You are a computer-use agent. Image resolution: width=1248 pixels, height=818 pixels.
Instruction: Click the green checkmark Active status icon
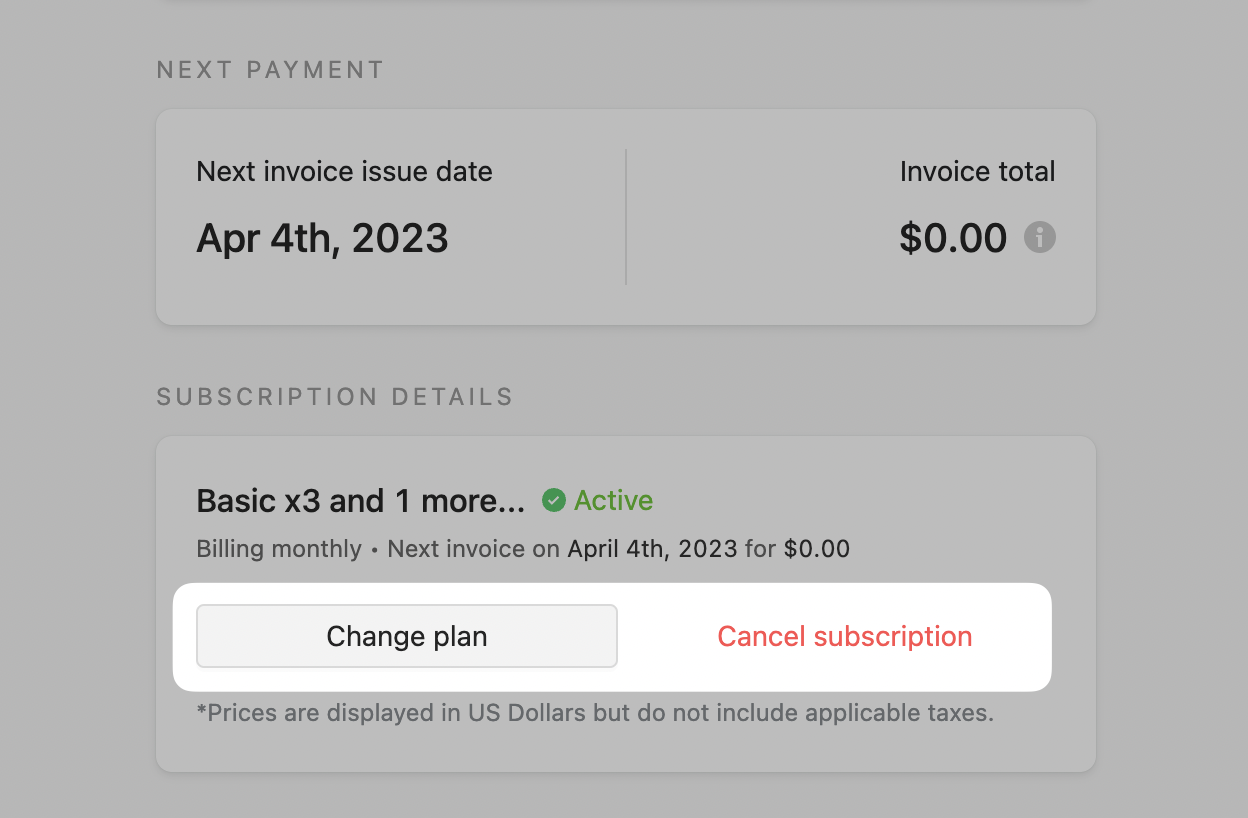(554, 500)
